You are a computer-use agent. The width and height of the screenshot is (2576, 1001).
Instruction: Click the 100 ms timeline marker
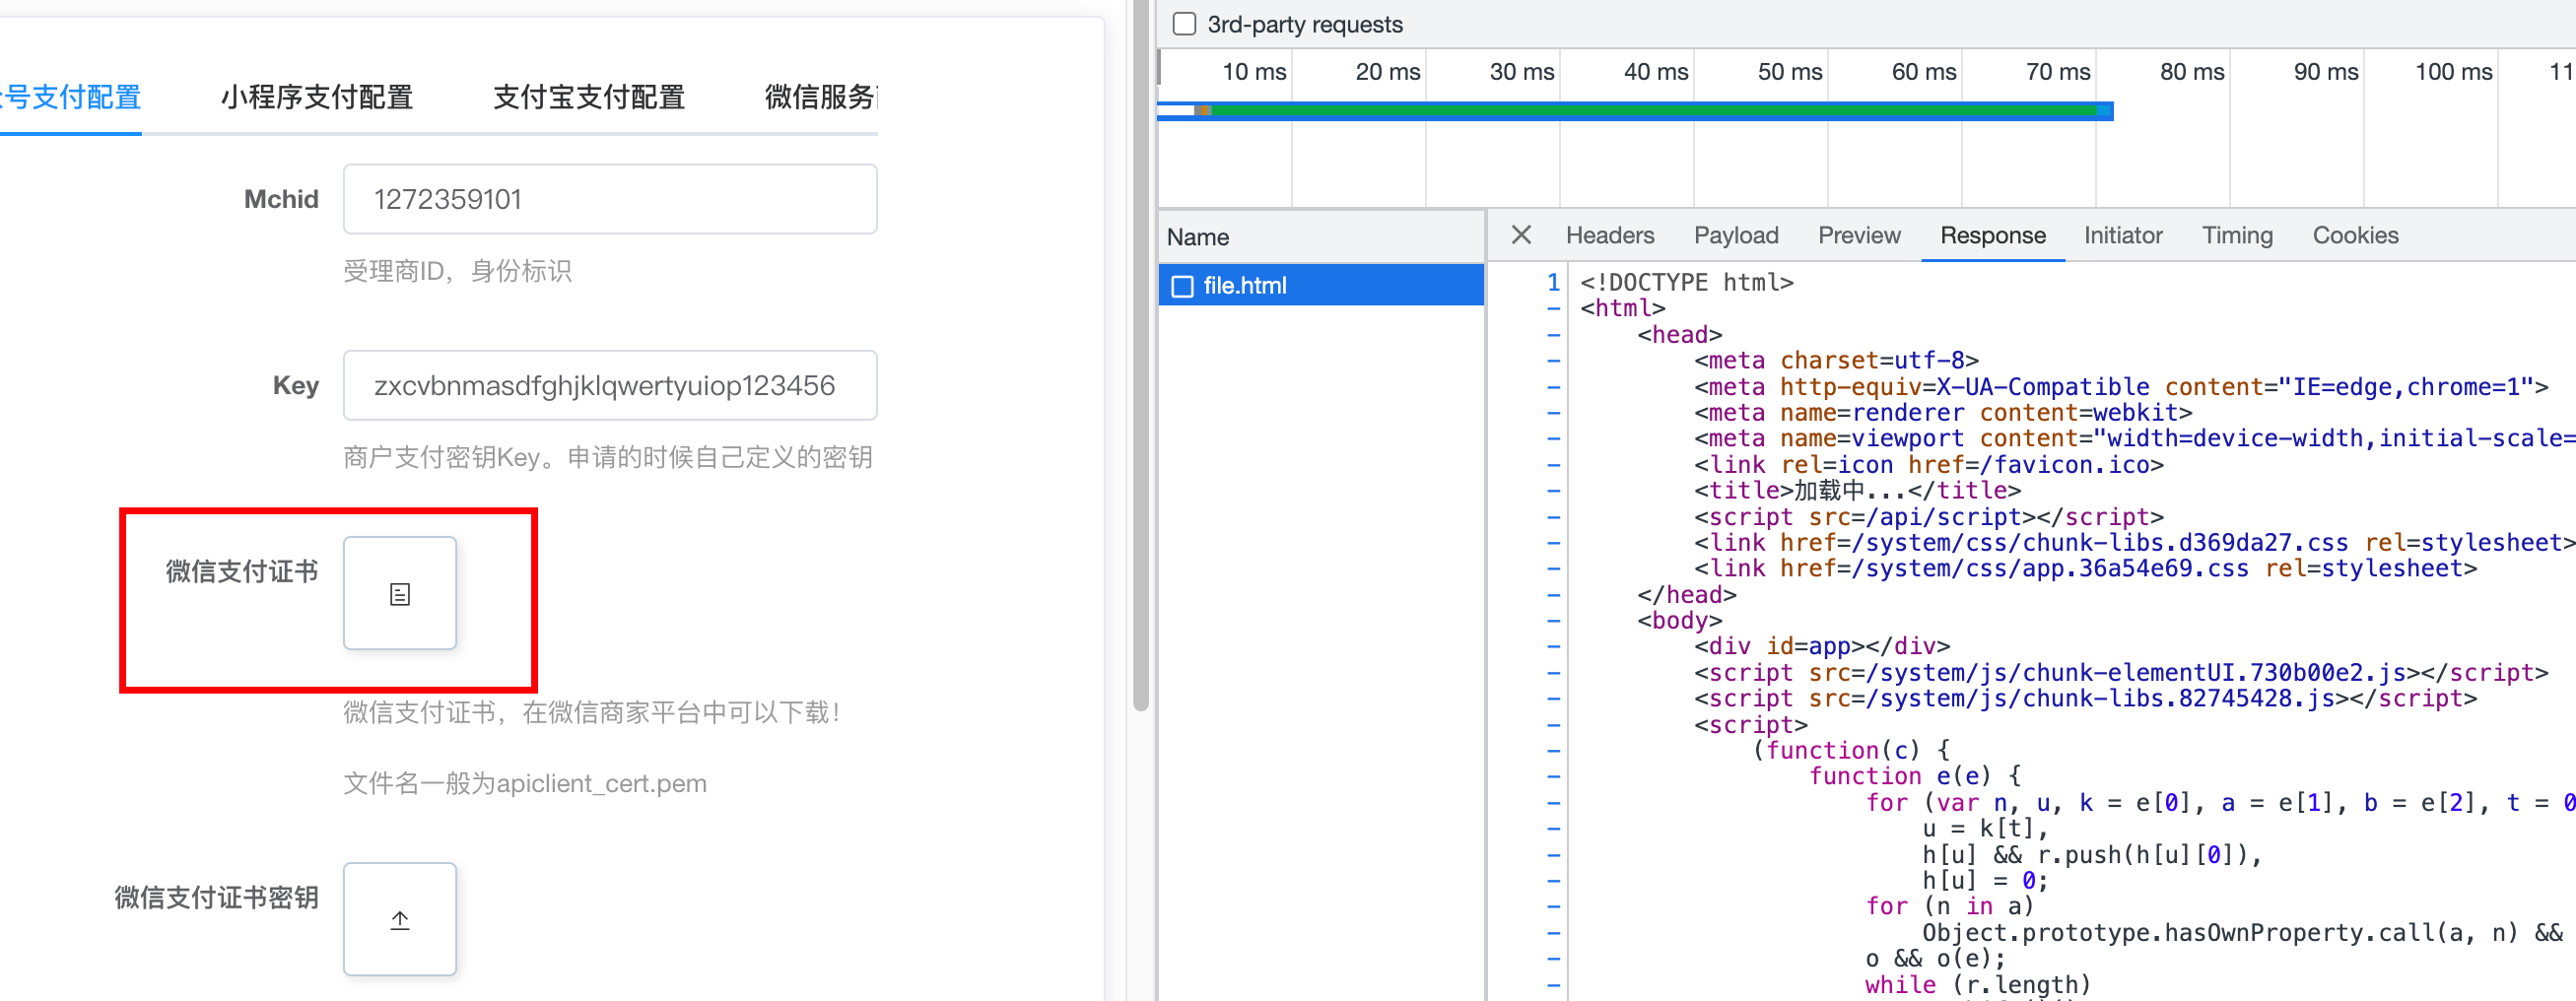coord(2453,72)
